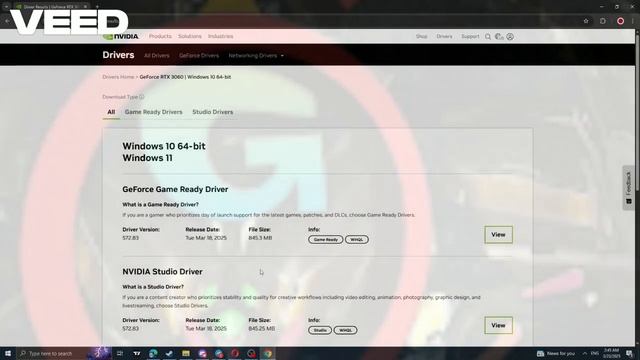640x360 pixels.
Task: Open TradingView icon on the taskbar
Action: click(x=137, y=353)
